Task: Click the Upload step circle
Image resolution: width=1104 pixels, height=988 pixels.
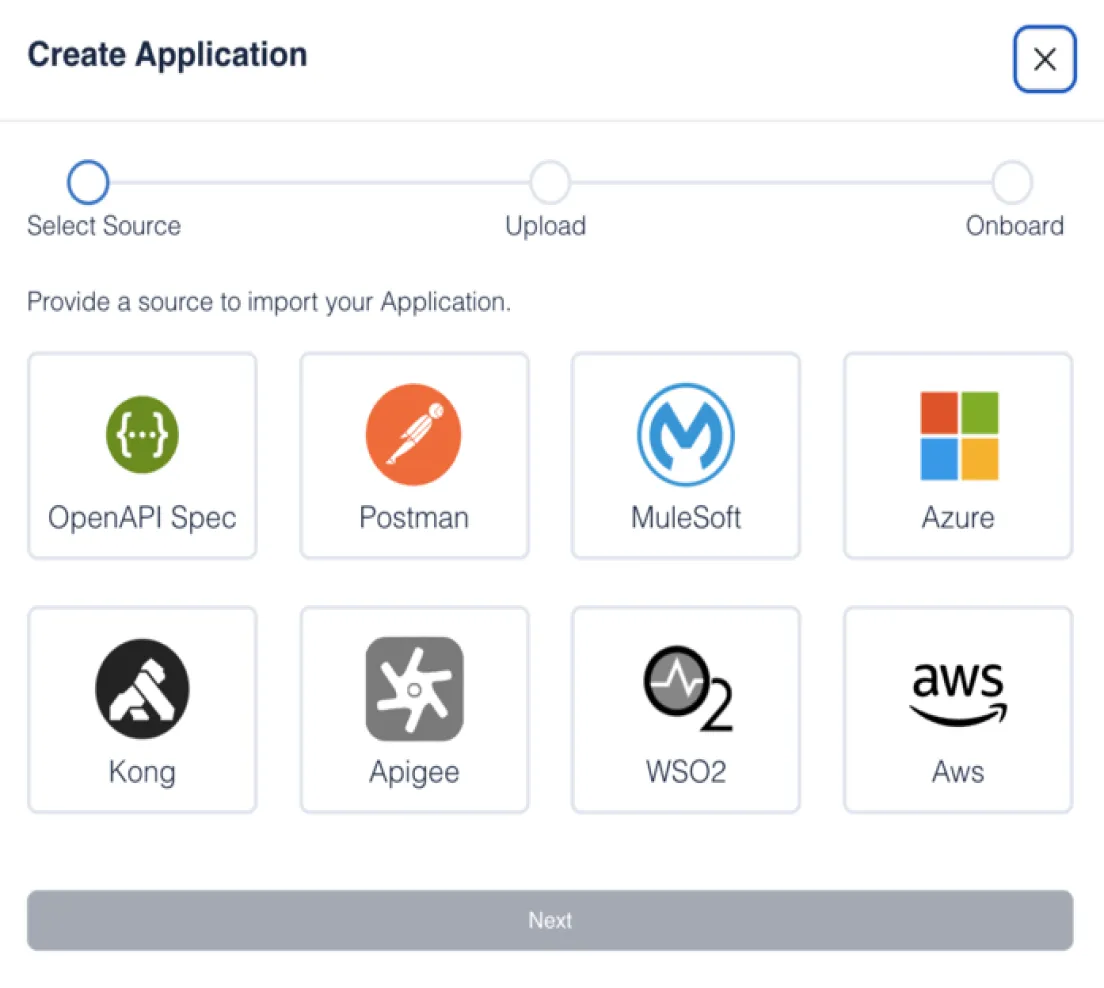Action: (550, 182)
